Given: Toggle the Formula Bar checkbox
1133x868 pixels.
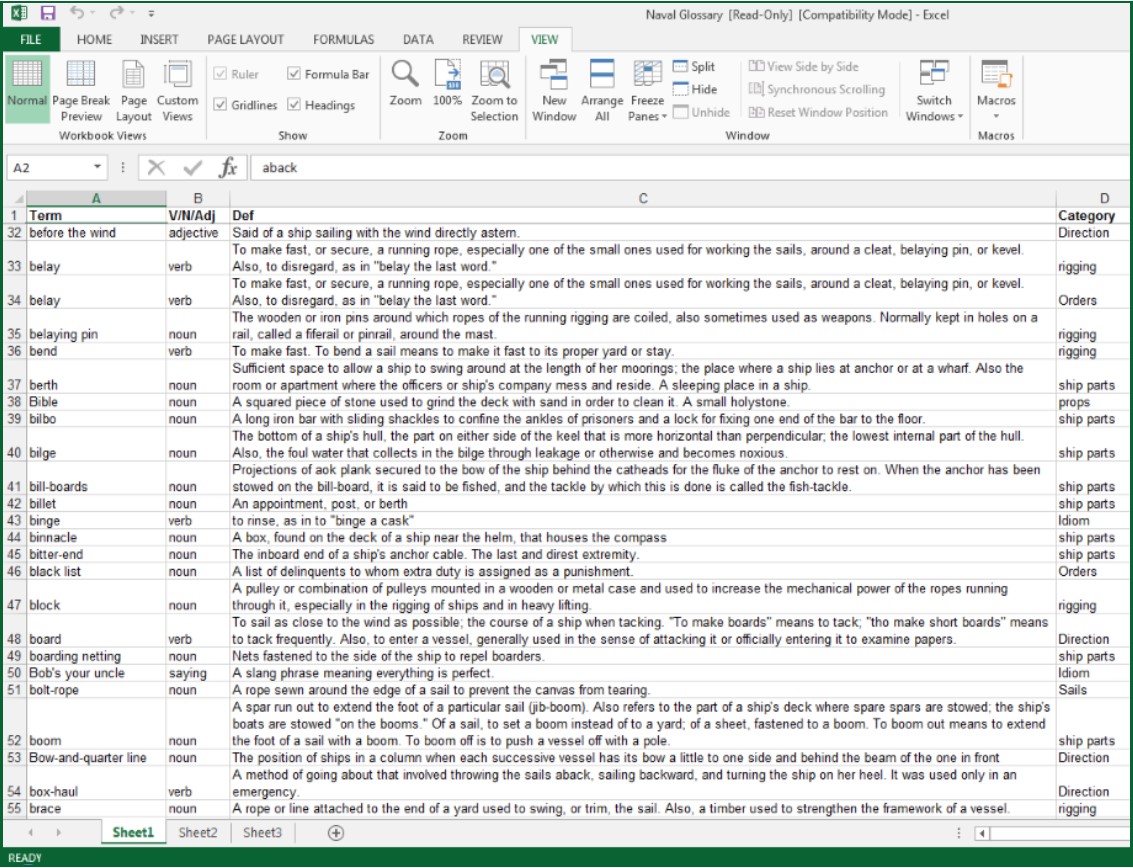Looking at the screenshot, I should [x=294, y=74].
